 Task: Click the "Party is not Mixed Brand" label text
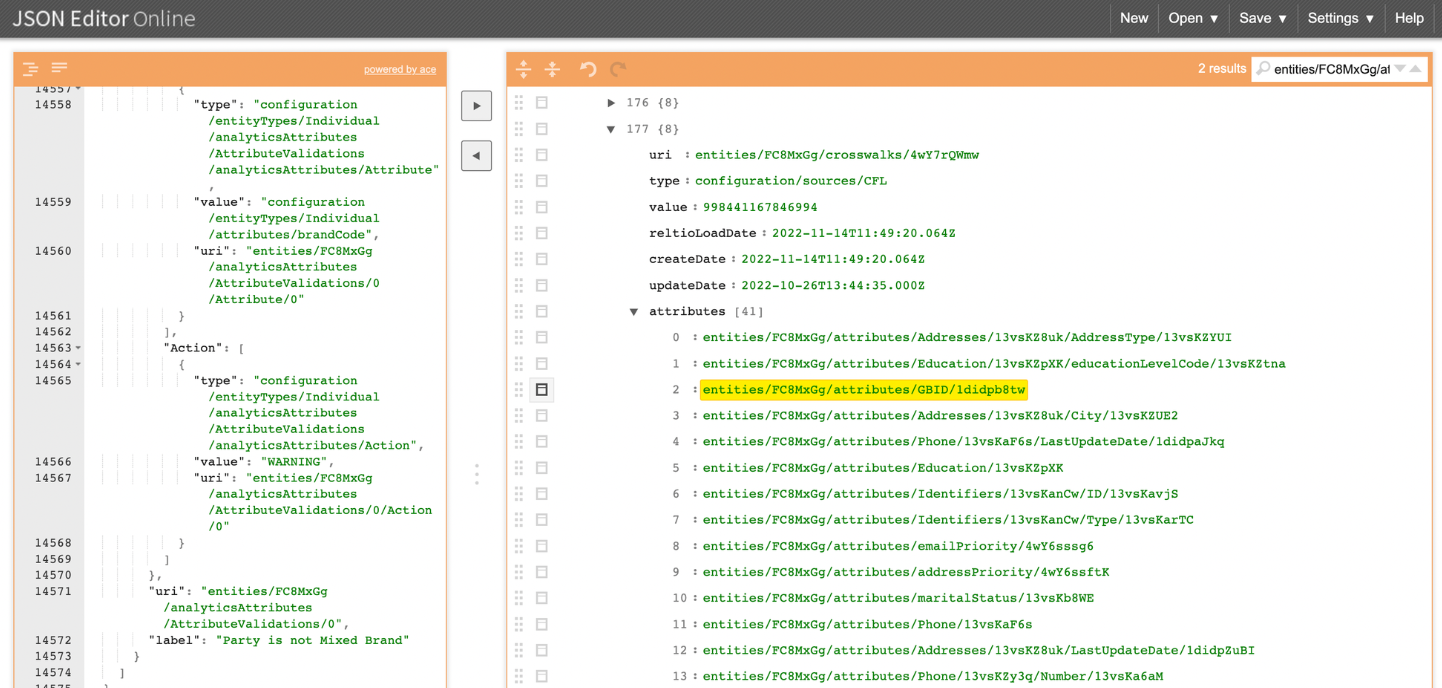pyautogui.click(x=313, y=640)
